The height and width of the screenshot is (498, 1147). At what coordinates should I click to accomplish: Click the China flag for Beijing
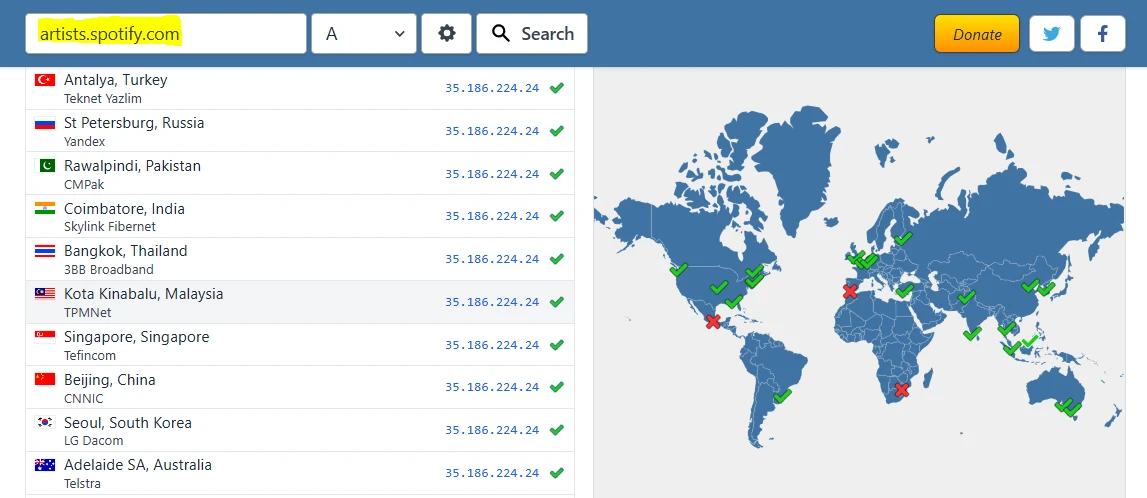point(45,380)
